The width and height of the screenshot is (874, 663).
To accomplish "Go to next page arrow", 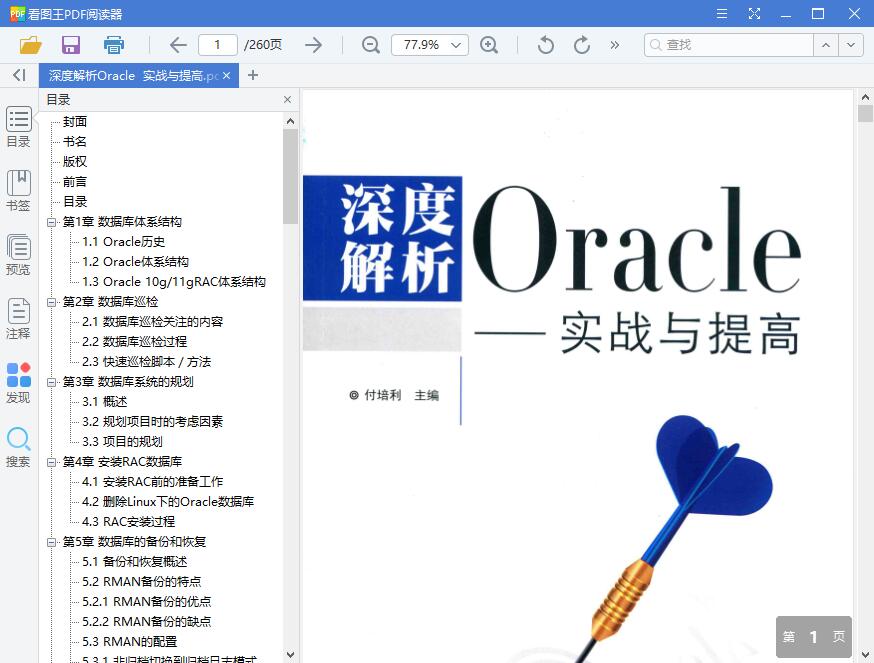I will click(313, 45).
